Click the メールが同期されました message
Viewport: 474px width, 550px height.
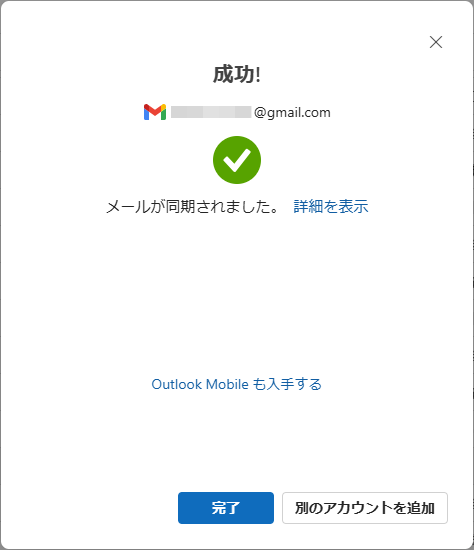pyautogui.click(x=193, y=206)
